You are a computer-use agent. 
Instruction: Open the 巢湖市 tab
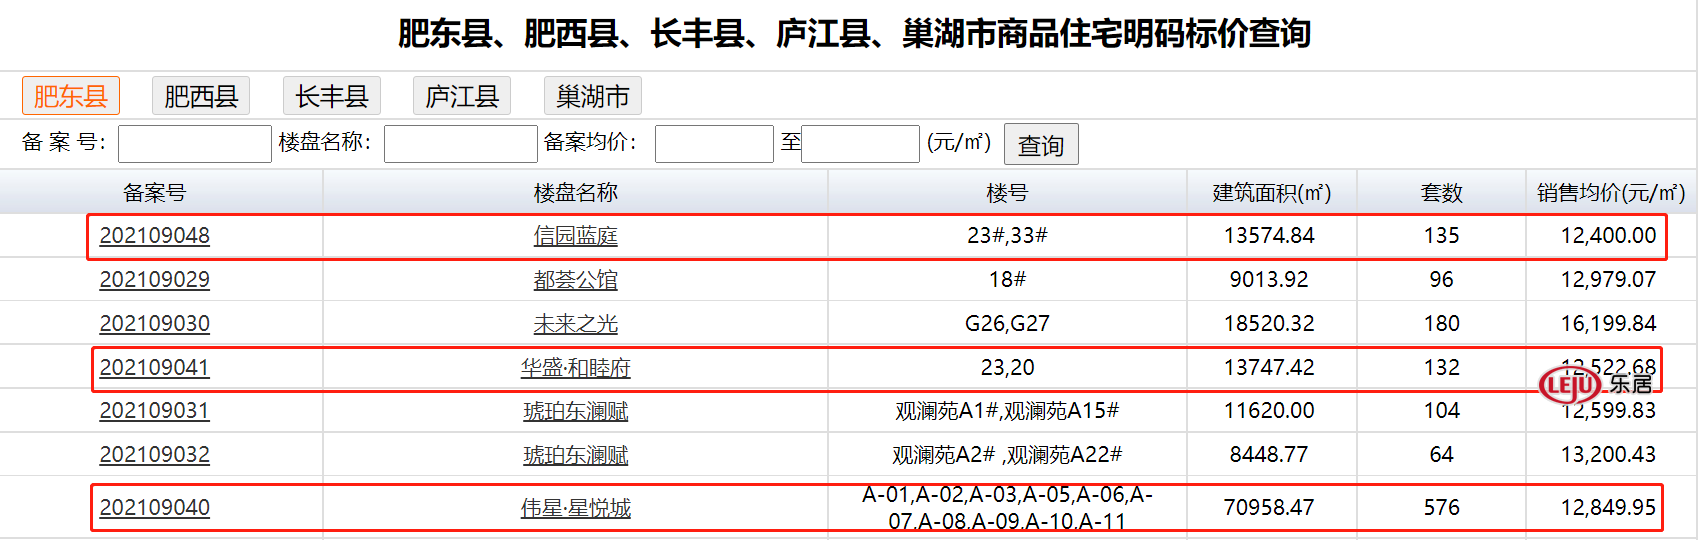(x=593, y=96)
